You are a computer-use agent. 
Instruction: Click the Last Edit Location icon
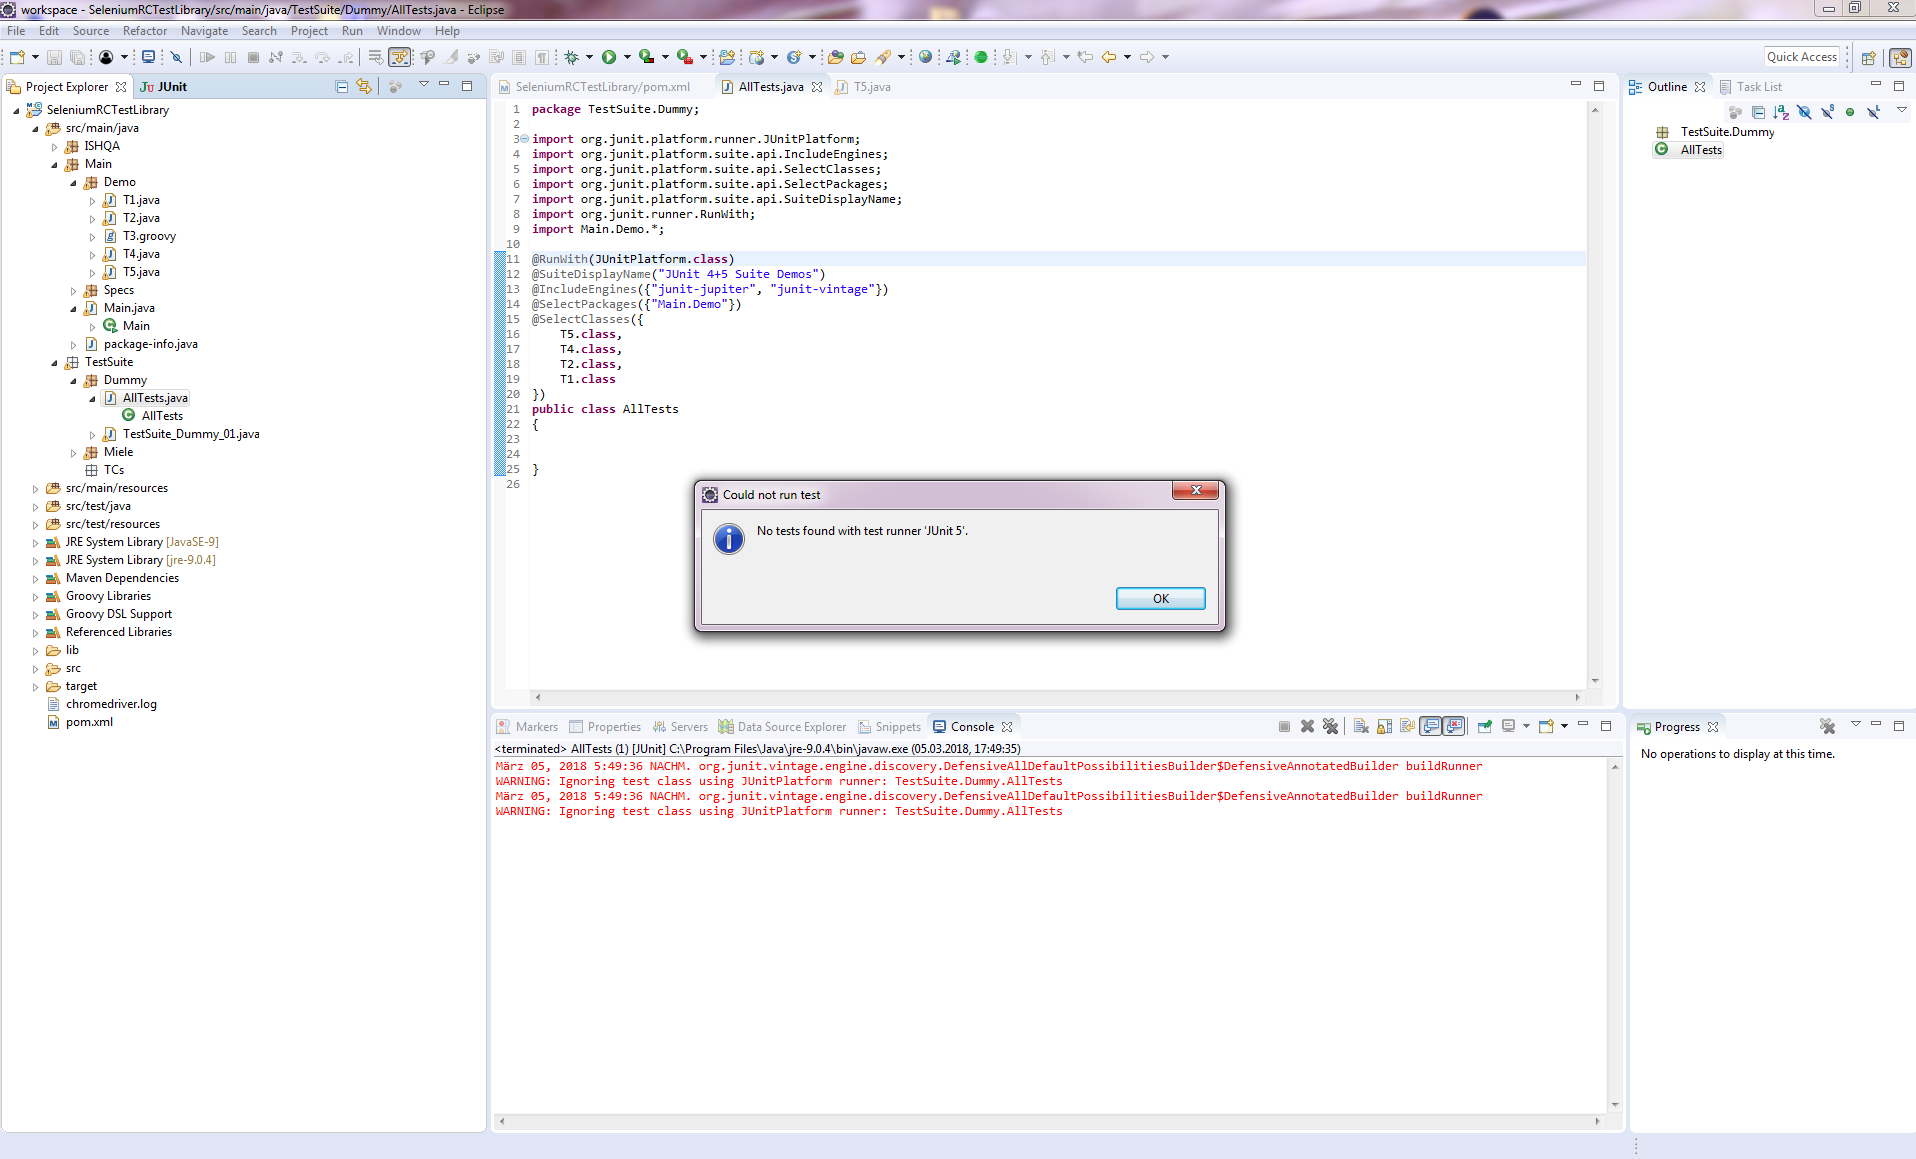point(1084,57)
